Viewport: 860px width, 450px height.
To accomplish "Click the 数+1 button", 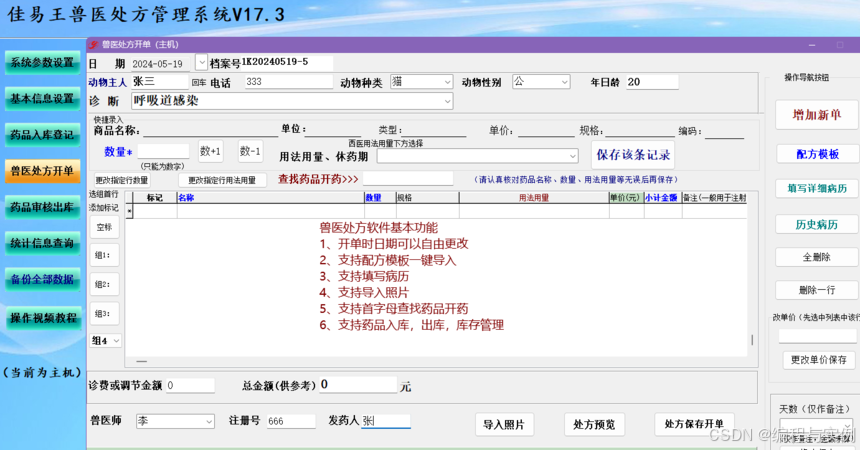I will (210, 151).
